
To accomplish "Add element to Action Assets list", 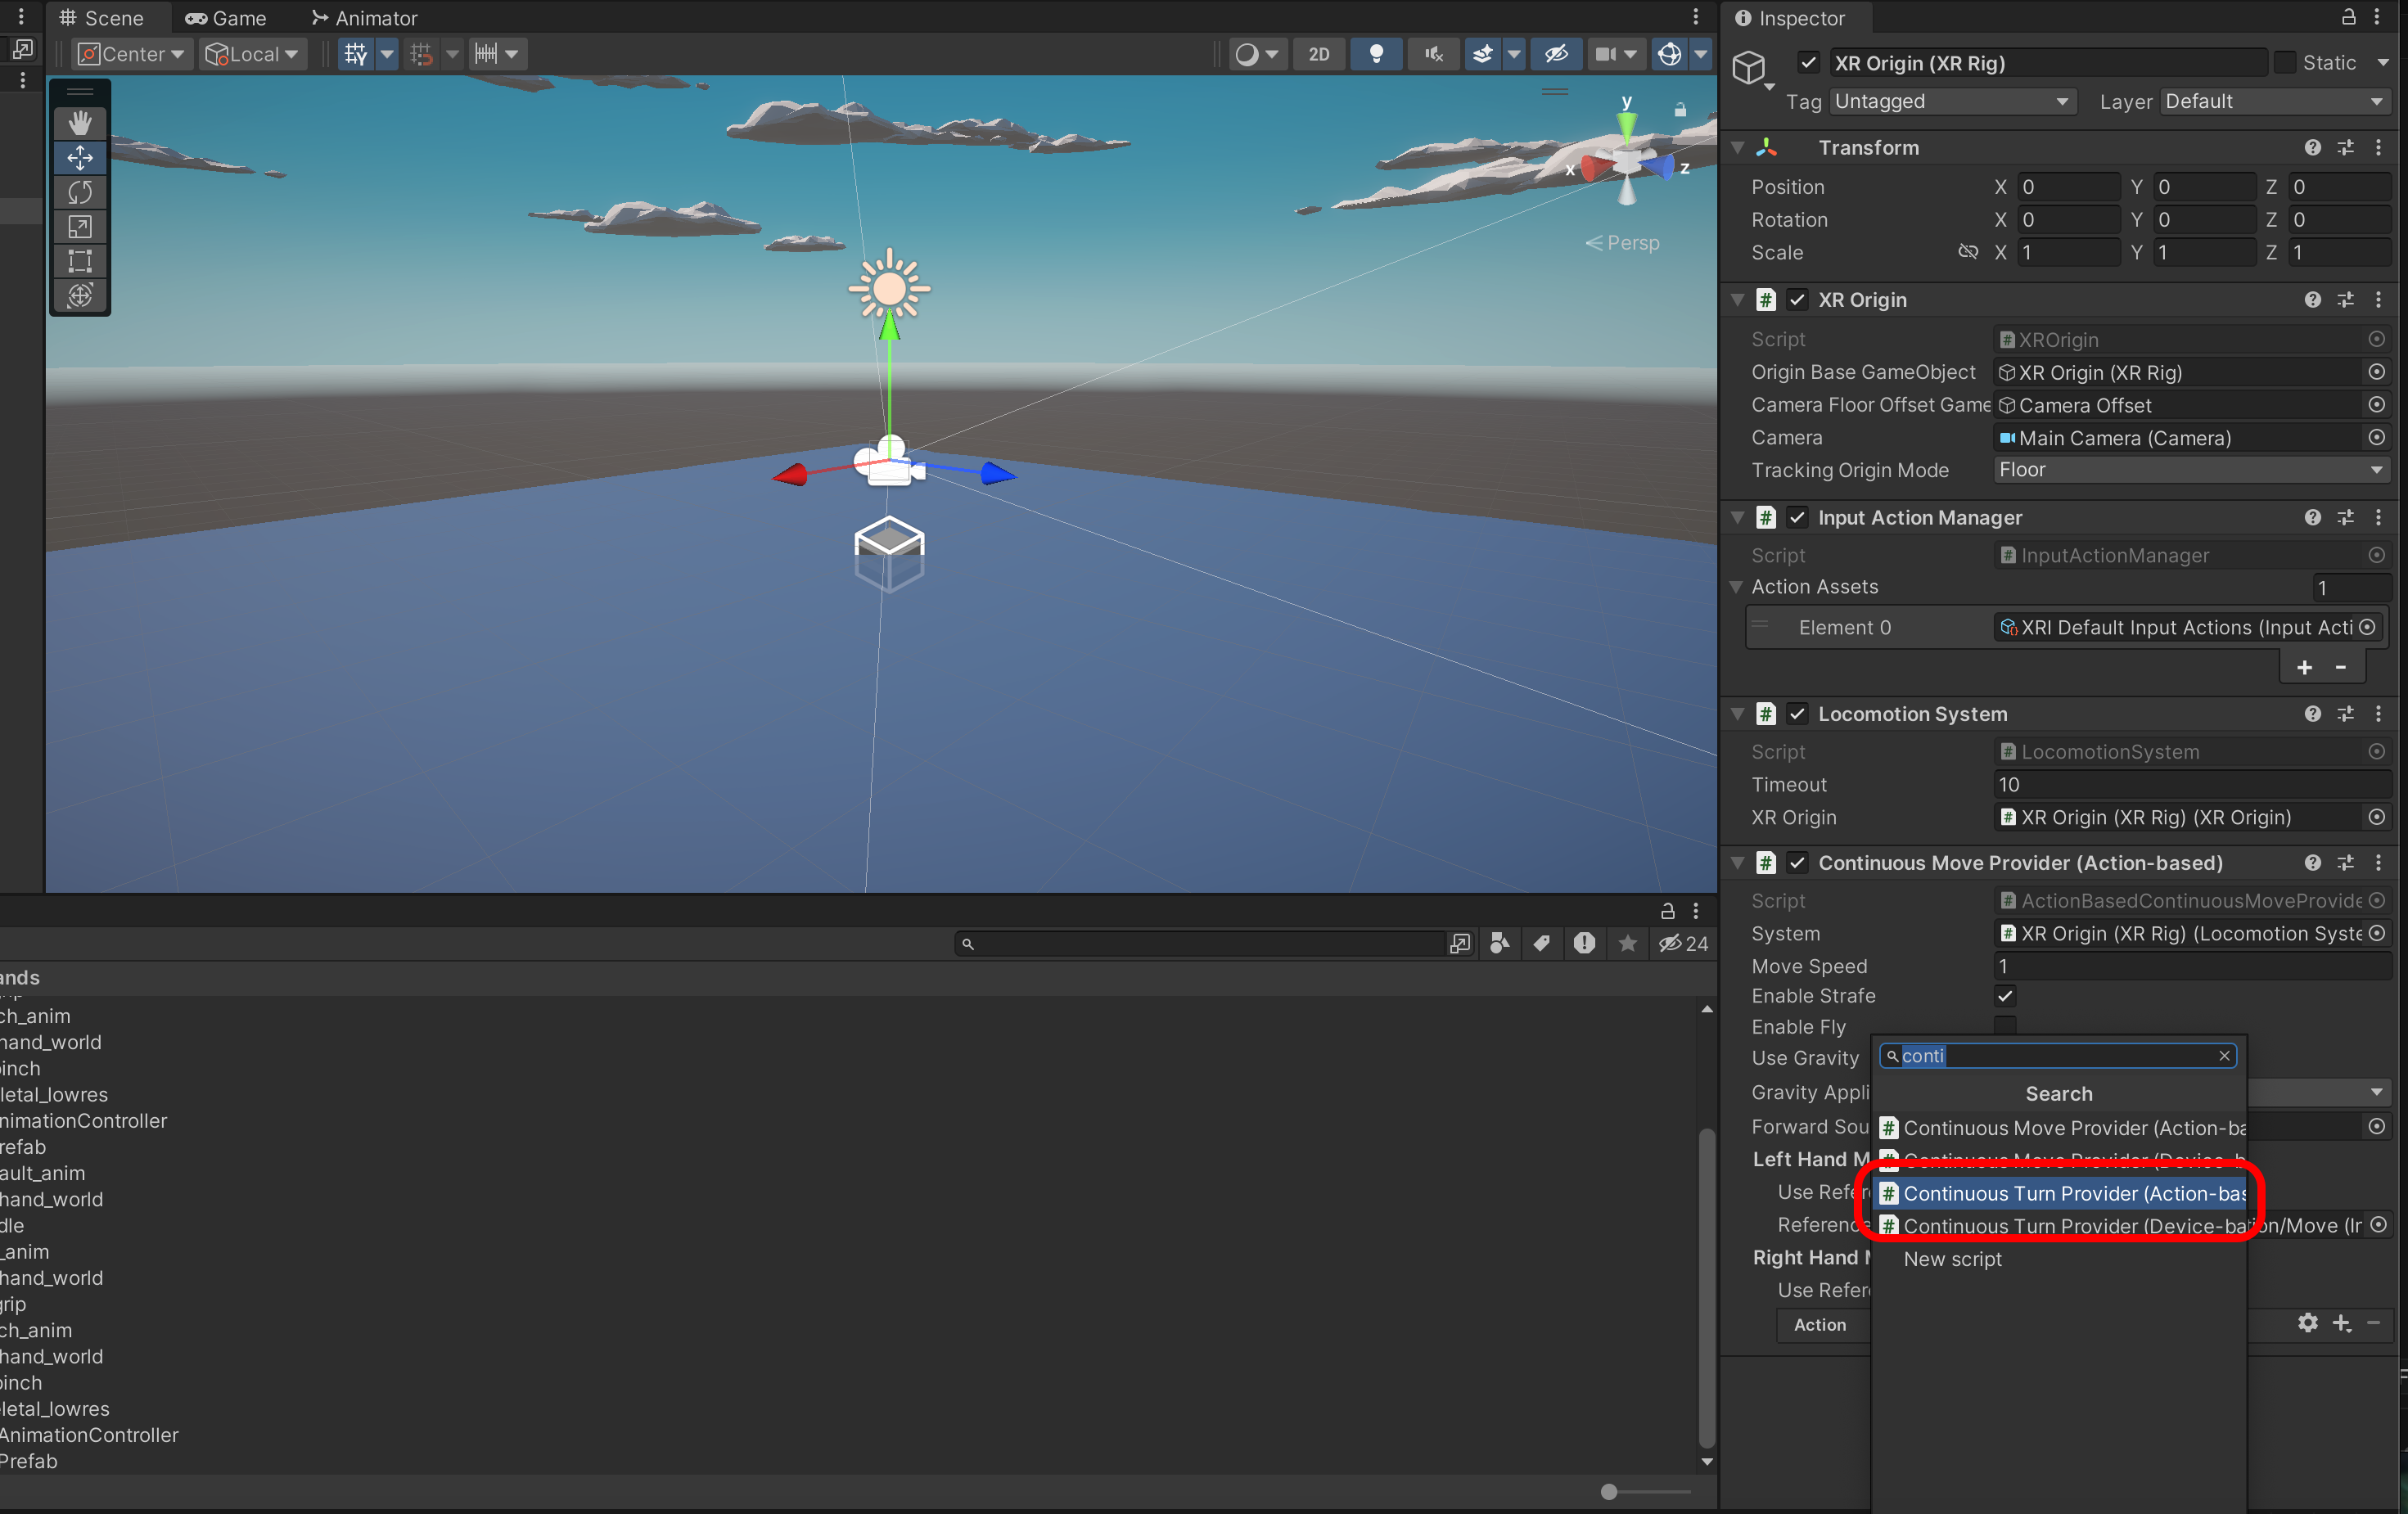I will [x=2304, y=667].
